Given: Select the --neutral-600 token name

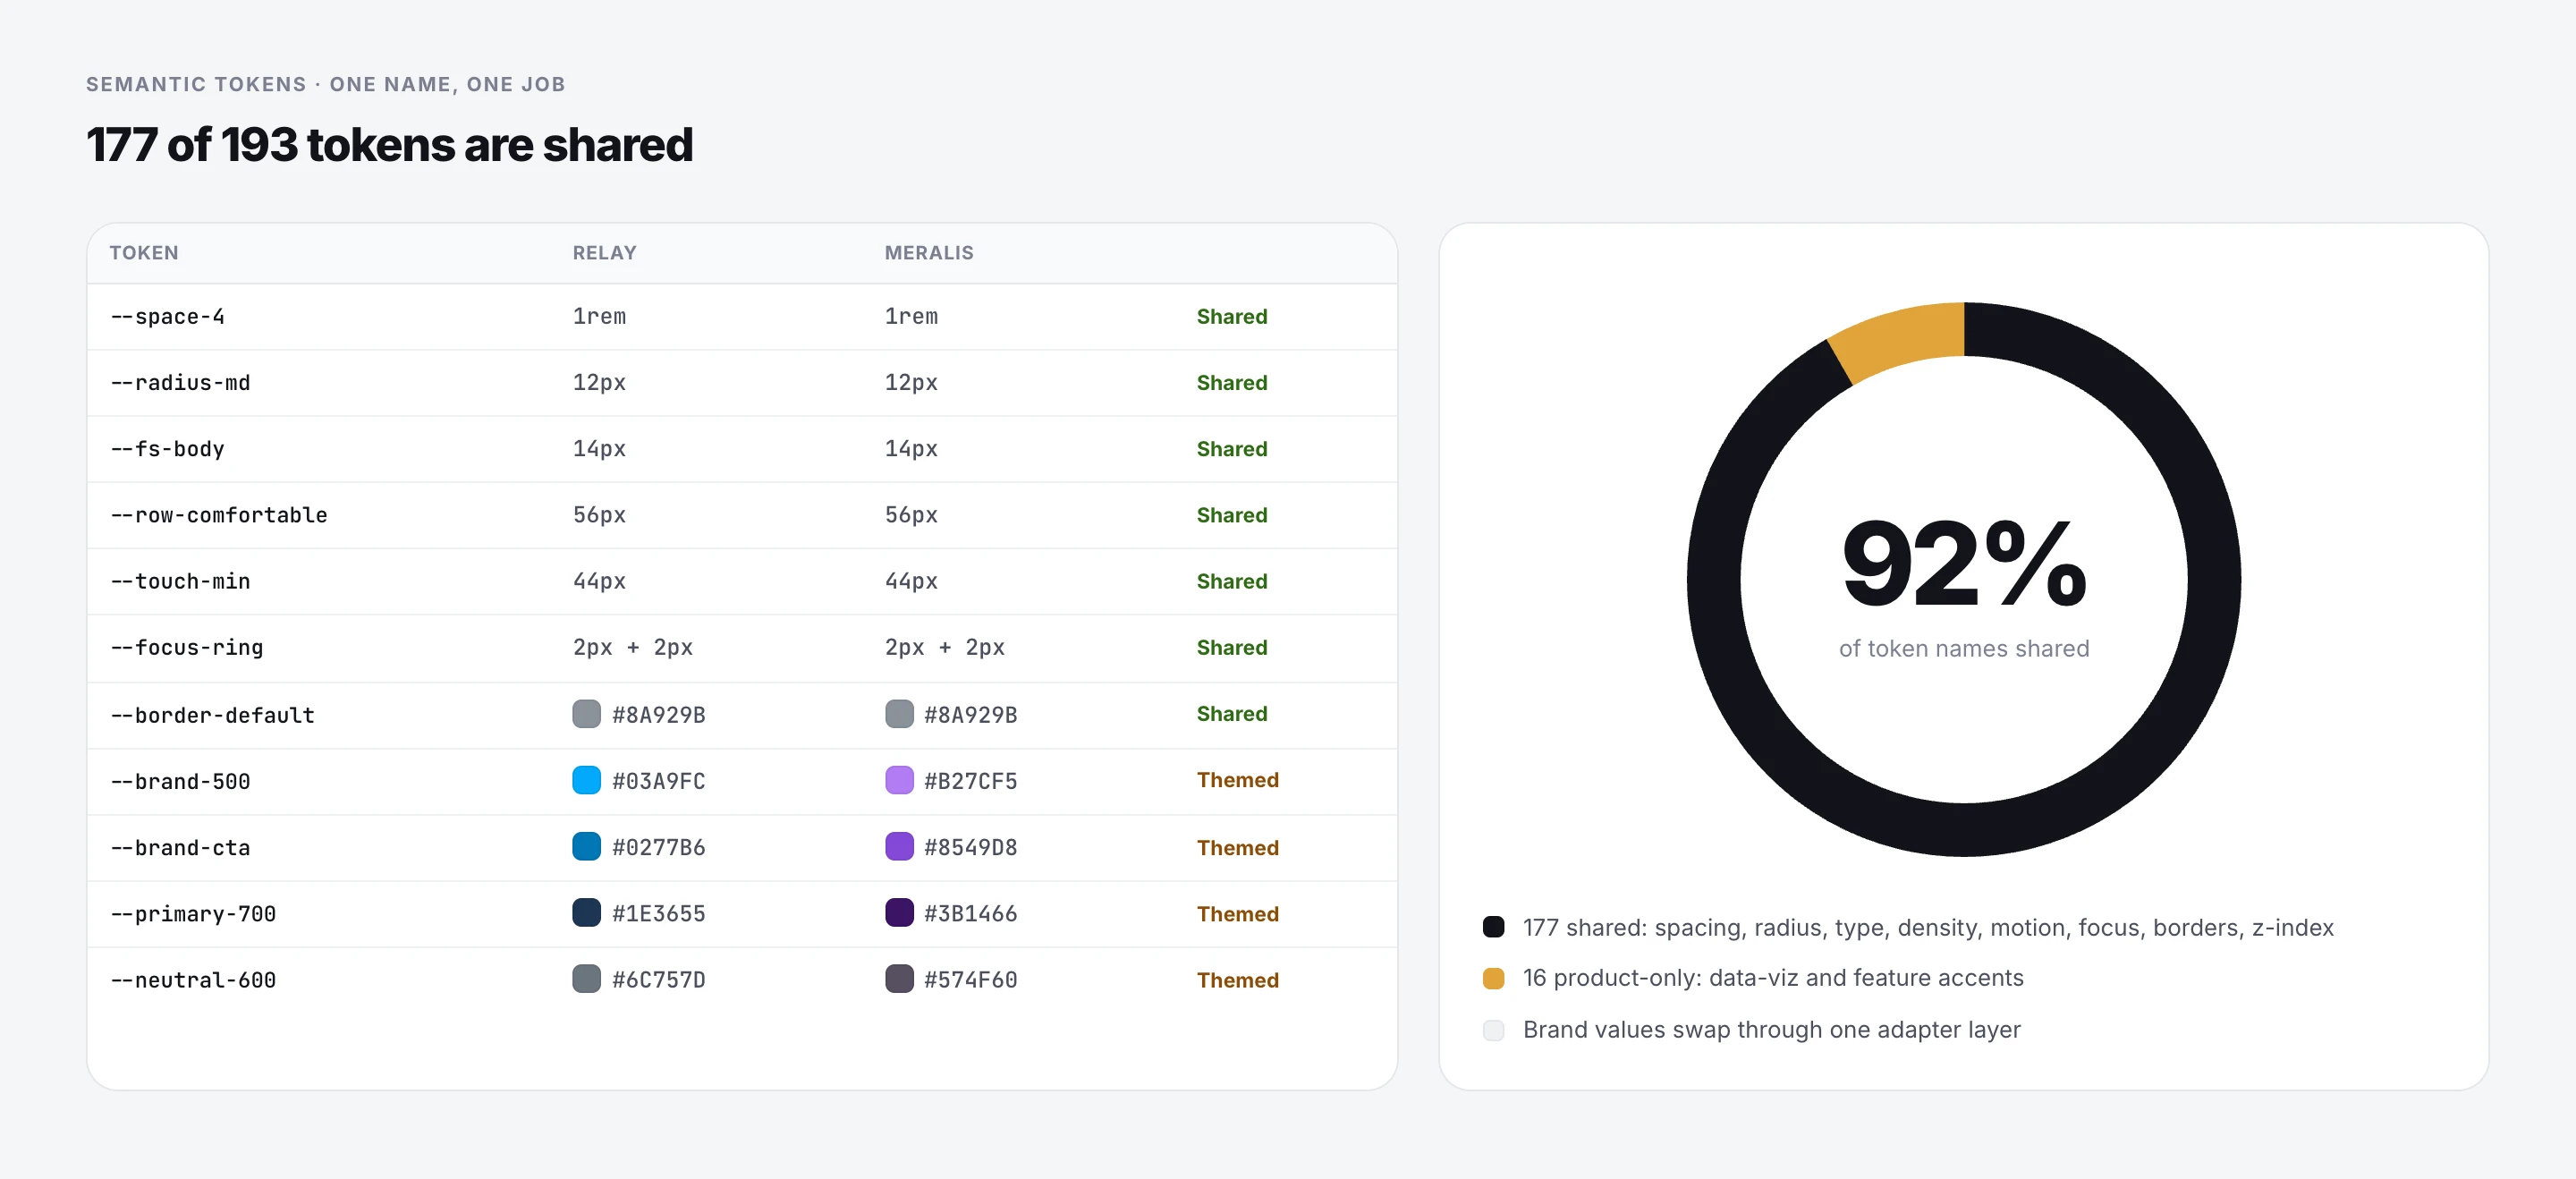Looking at the screenshot, I should (193, 980).
